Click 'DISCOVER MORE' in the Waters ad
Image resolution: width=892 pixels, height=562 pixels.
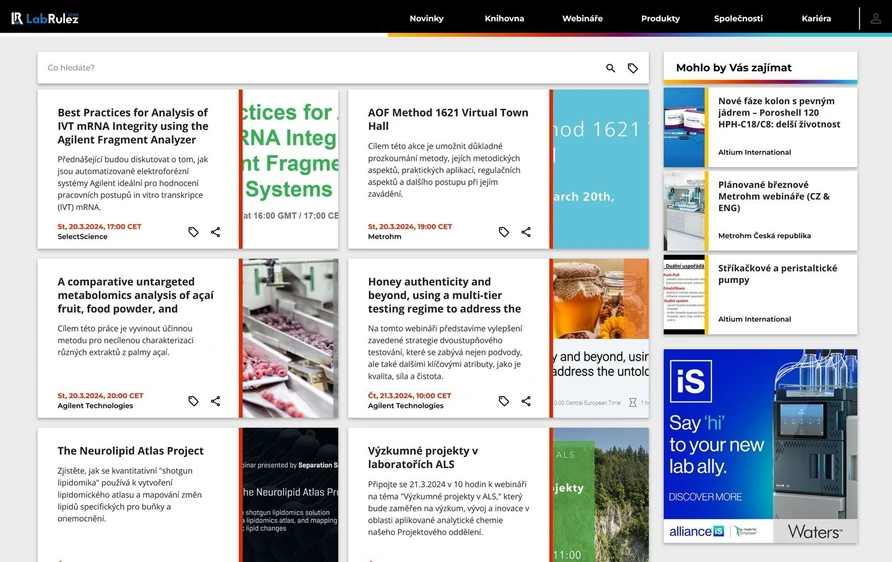(x=705, y=497)
